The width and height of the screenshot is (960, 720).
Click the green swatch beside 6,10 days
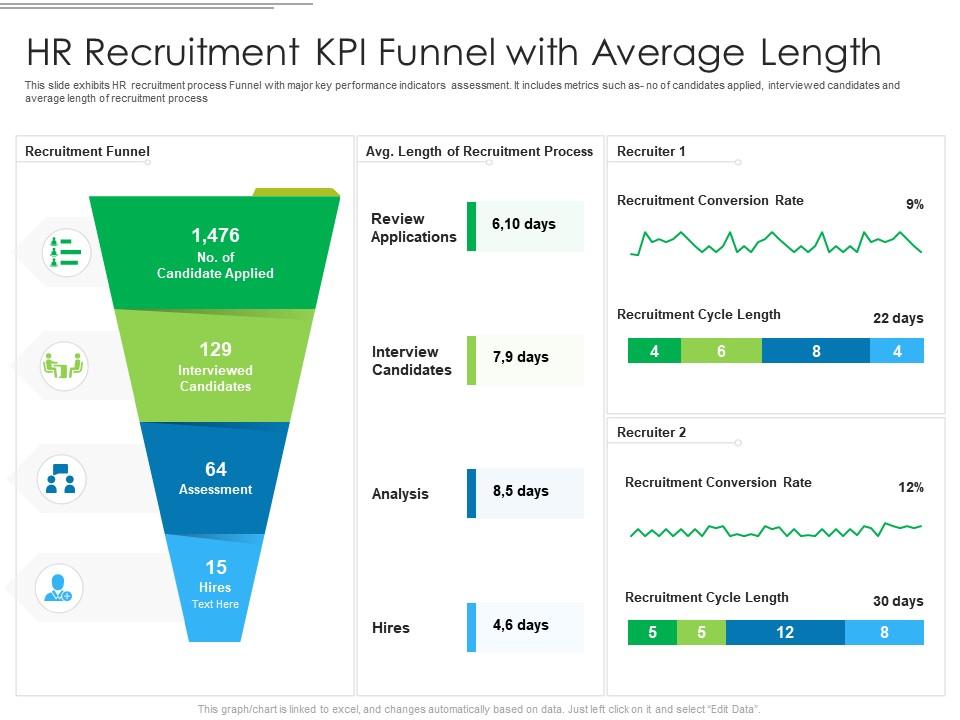(471, 226)
